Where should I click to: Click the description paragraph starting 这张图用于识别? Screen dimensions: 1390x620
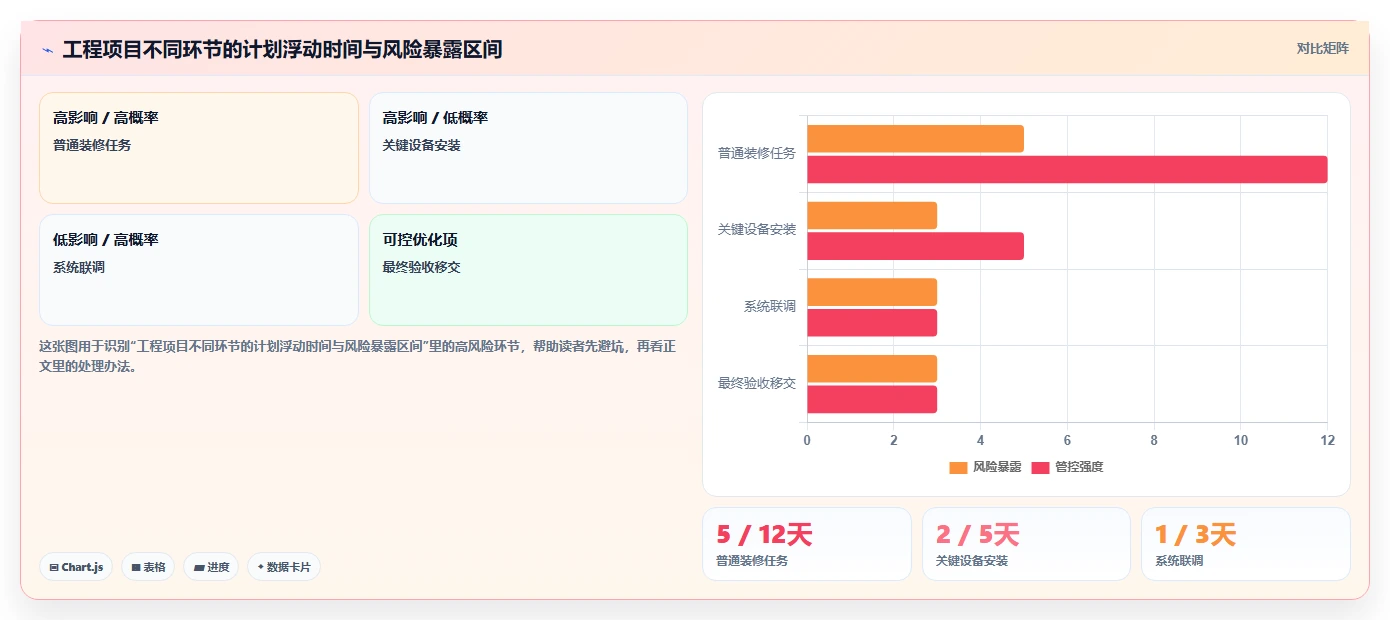click(x=358, y=356)
